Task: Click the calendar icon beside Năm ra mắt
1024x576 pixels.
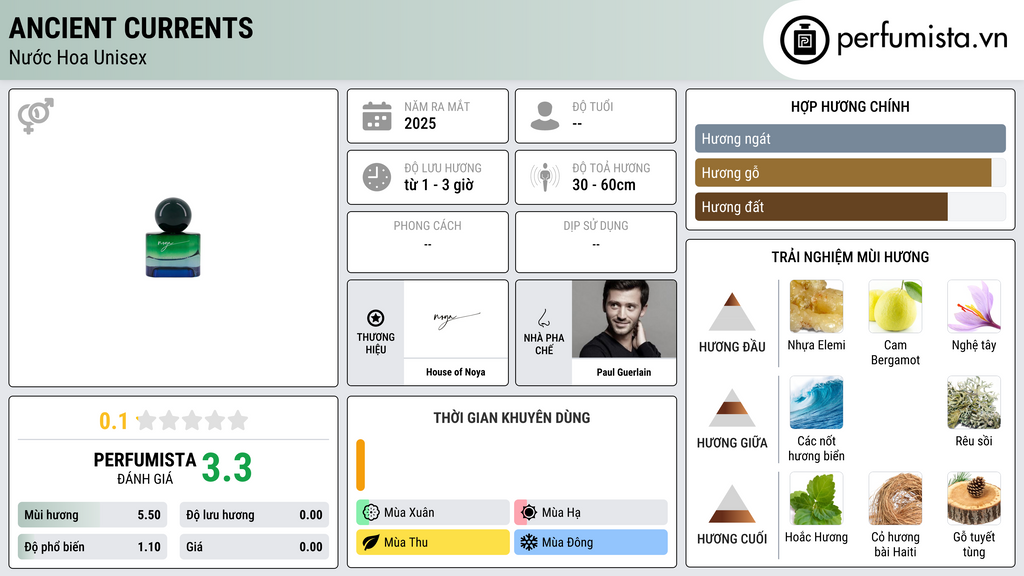Action: [x=377, y=116]
